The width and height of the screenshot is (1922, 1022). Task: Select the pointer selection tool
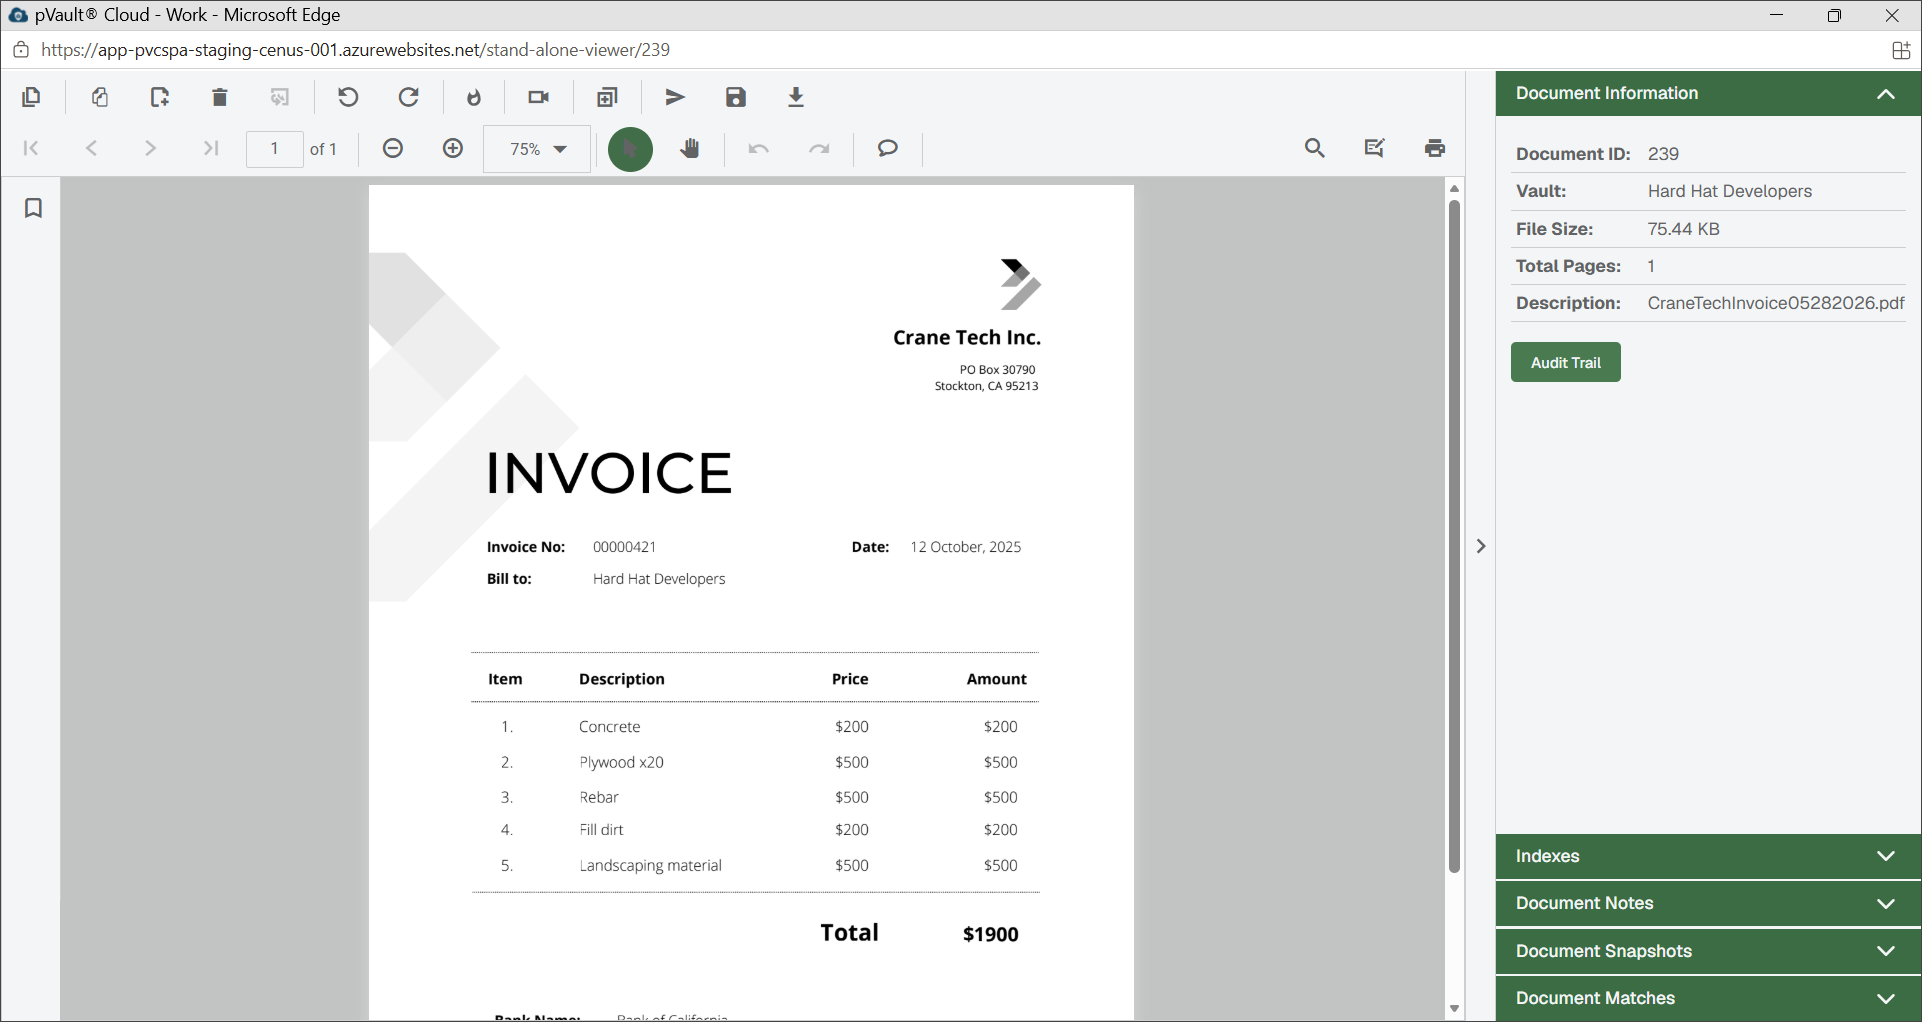(631, 150)
